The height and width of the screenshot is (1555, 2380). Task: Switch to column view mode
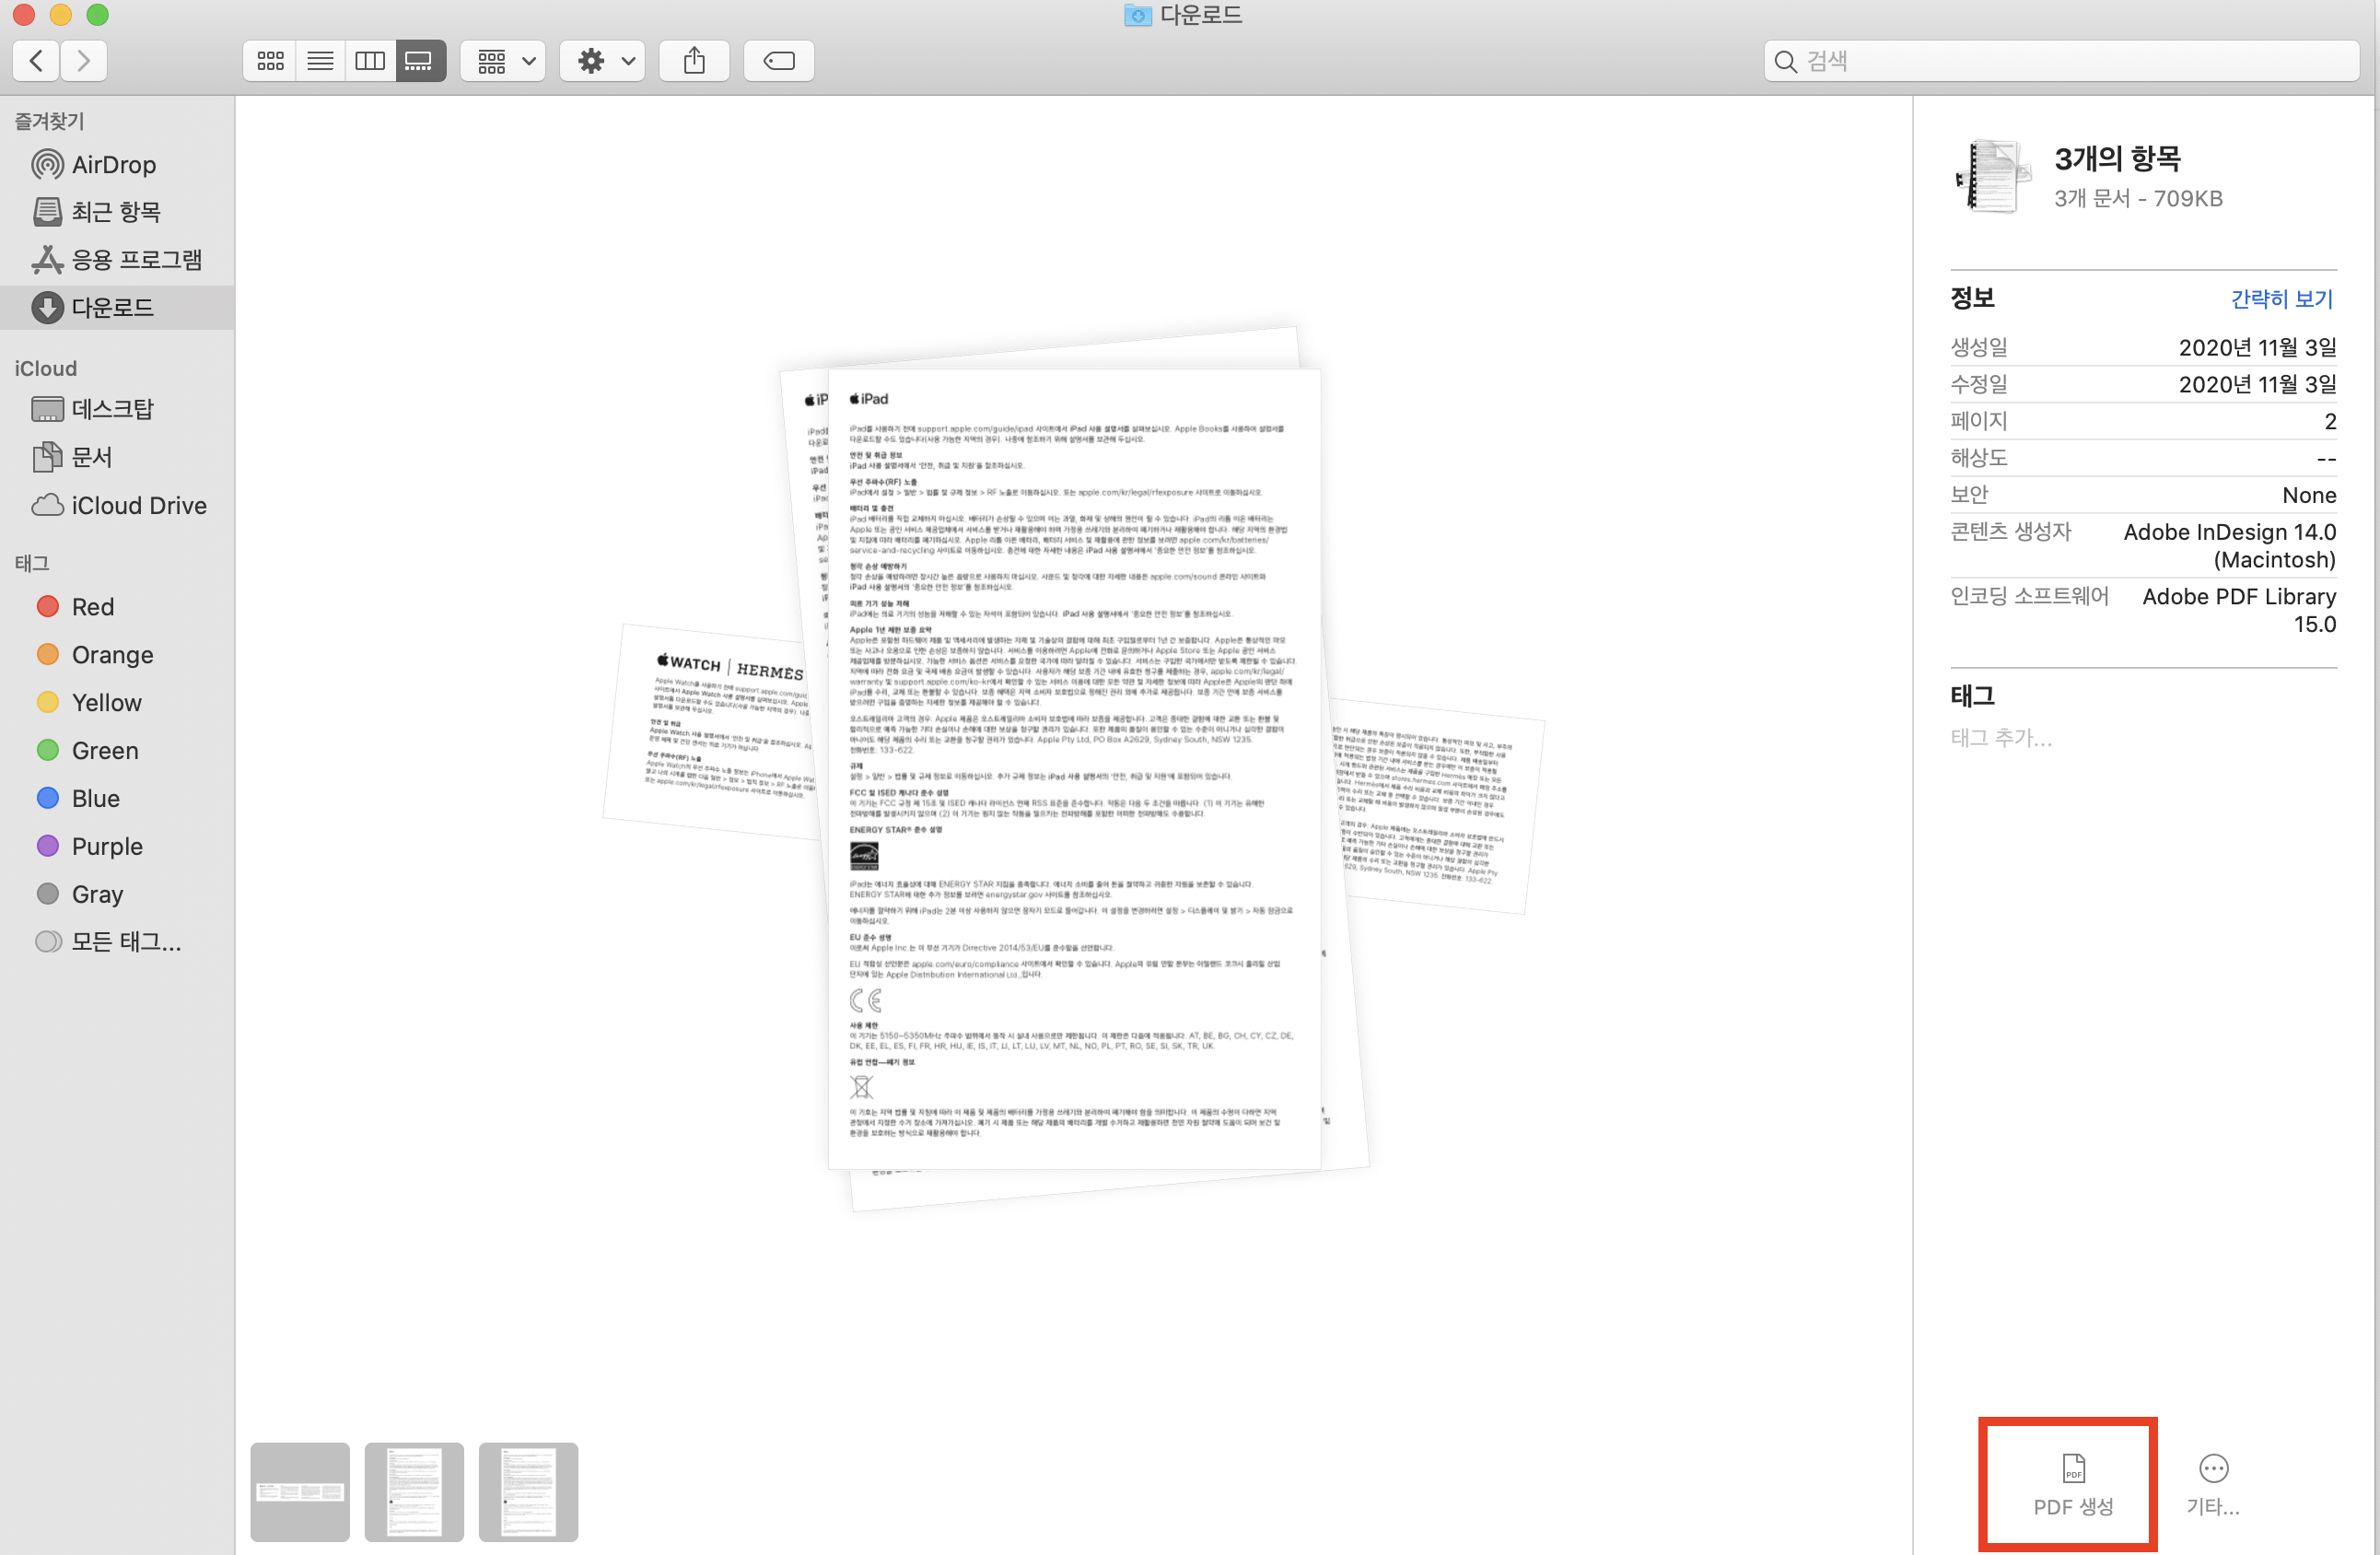click(x=370, y=61)
